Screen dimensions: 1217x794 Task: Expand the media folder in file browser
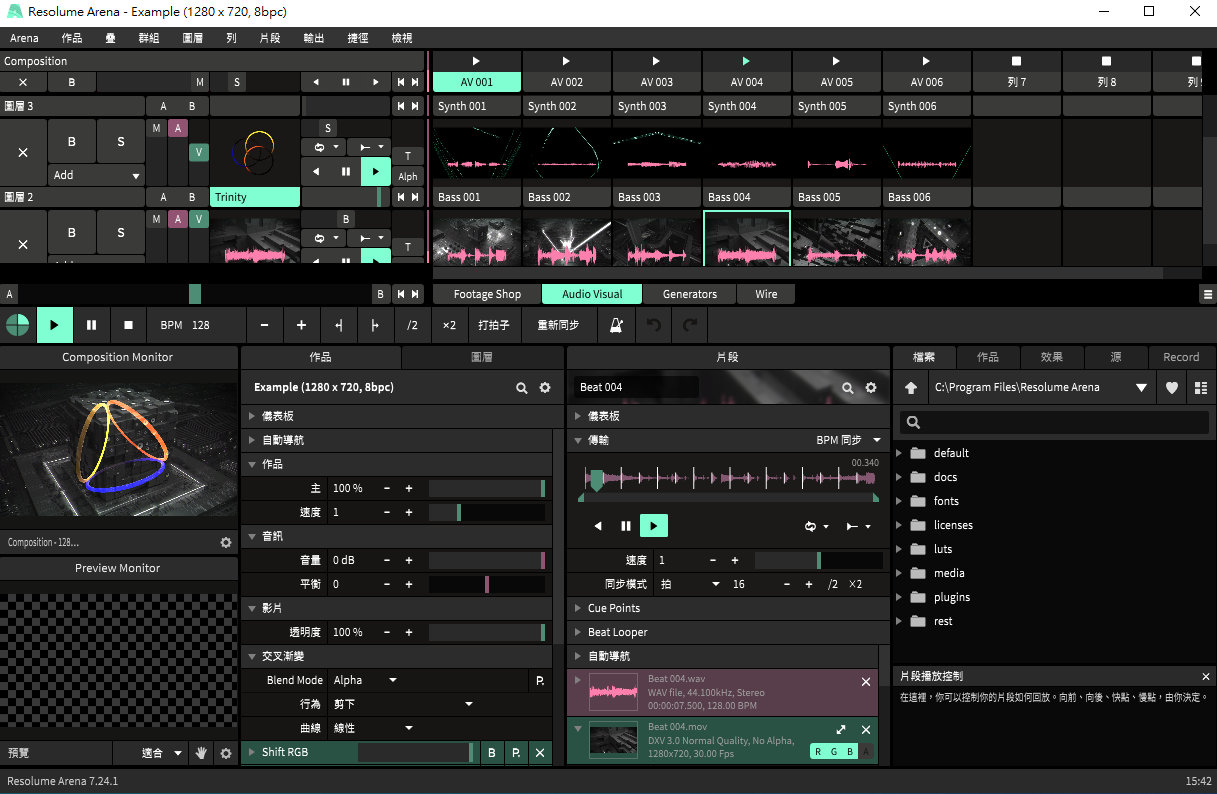coord(899,573)
